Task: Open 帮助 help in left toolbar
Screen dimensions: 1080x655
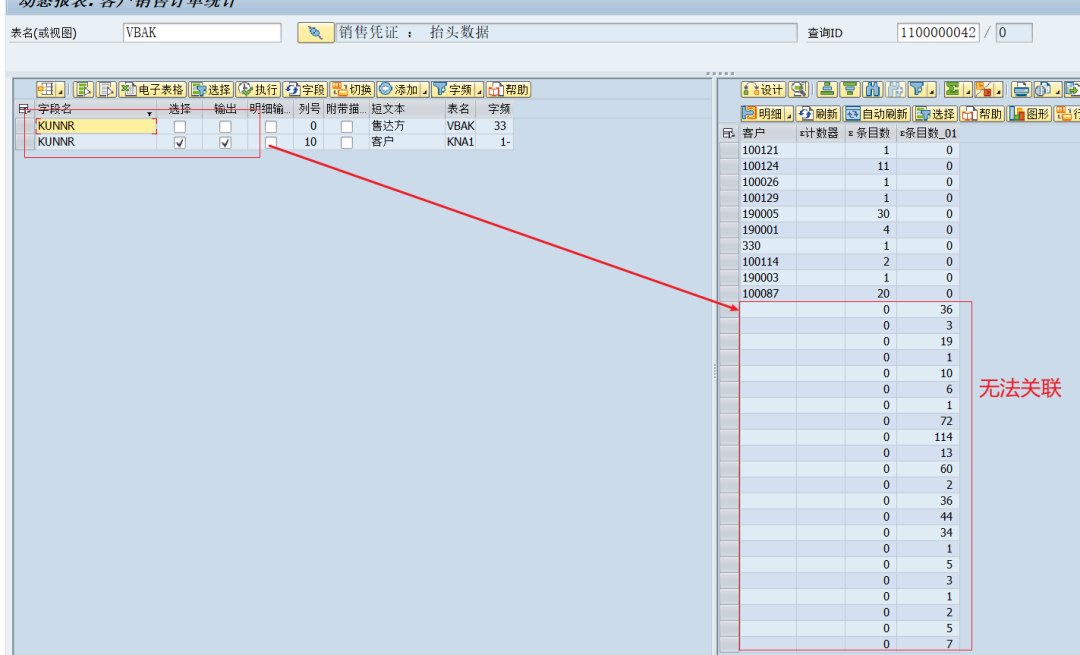Action: [509, 90]
